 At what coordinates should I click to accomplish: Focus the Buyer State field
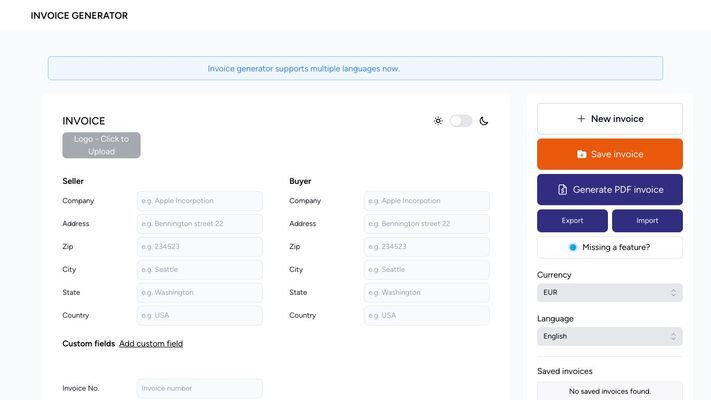click(427, 293)
